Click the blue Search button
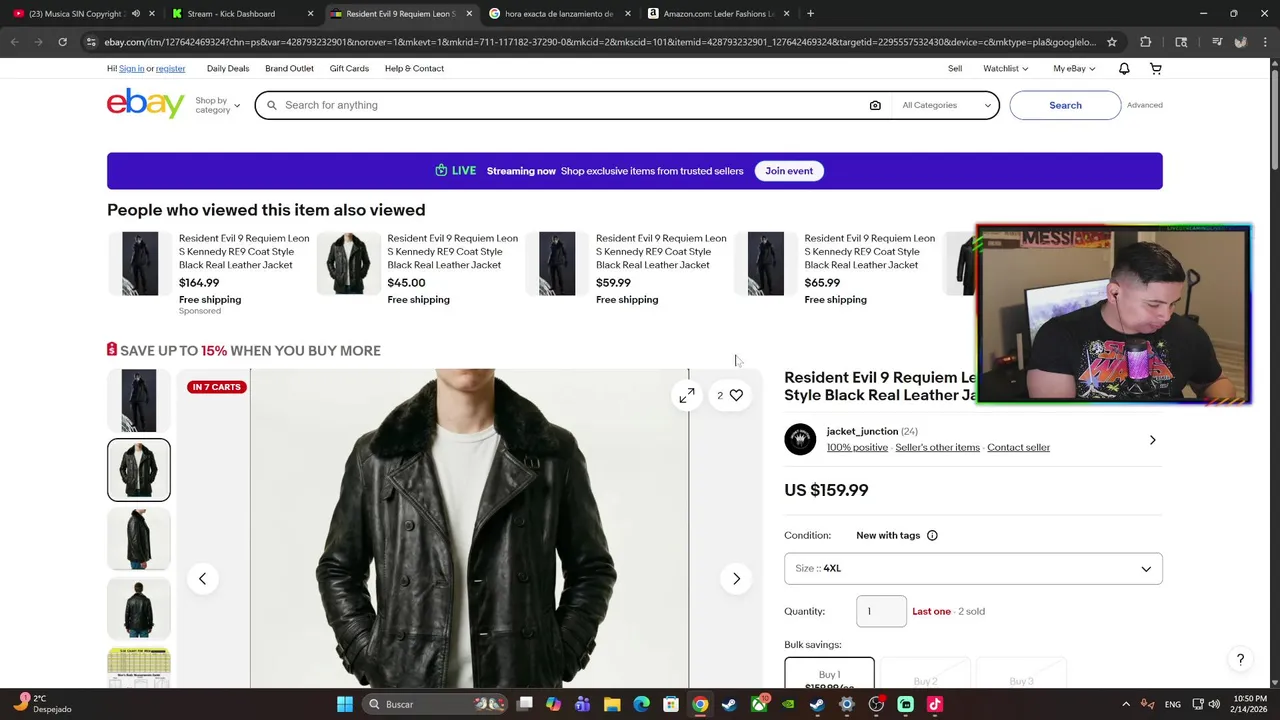Screen dimensions: 1280x720 click(x=1065, y=105)
